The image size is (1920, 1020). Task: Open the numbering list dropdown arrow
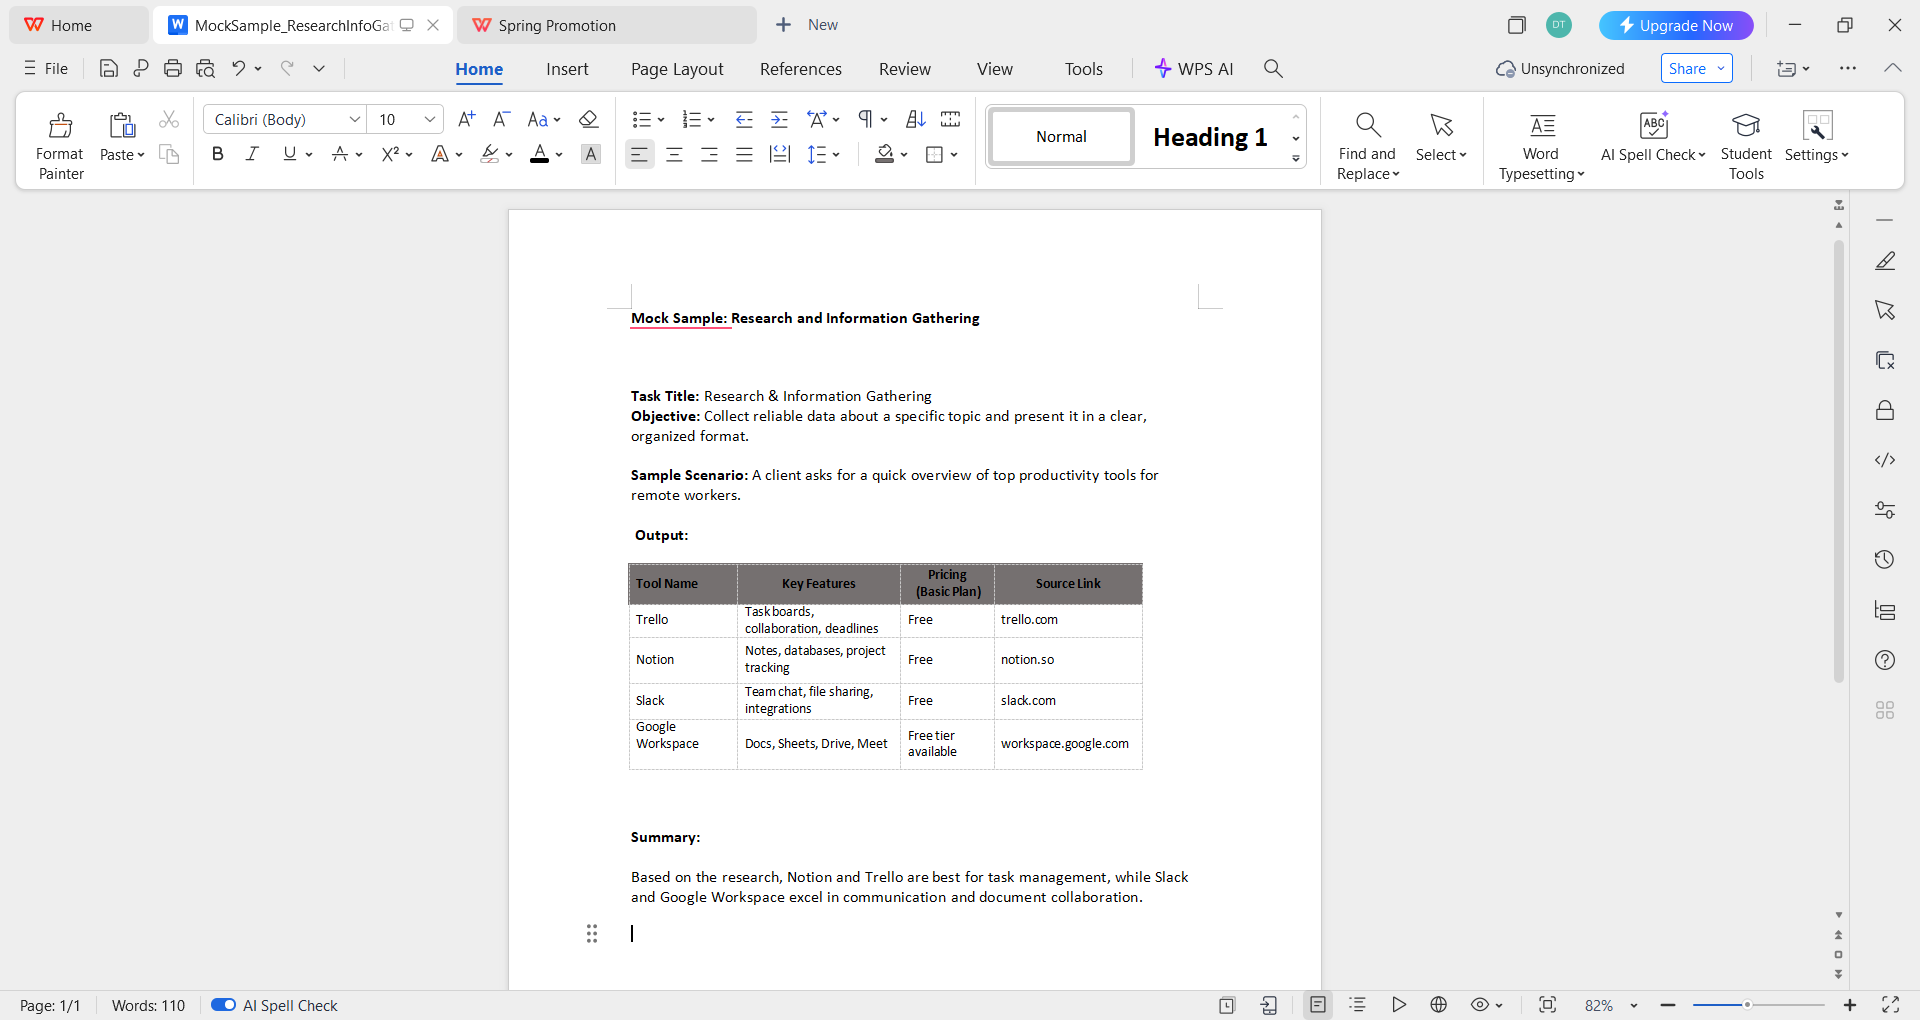(x=711, y=120)
